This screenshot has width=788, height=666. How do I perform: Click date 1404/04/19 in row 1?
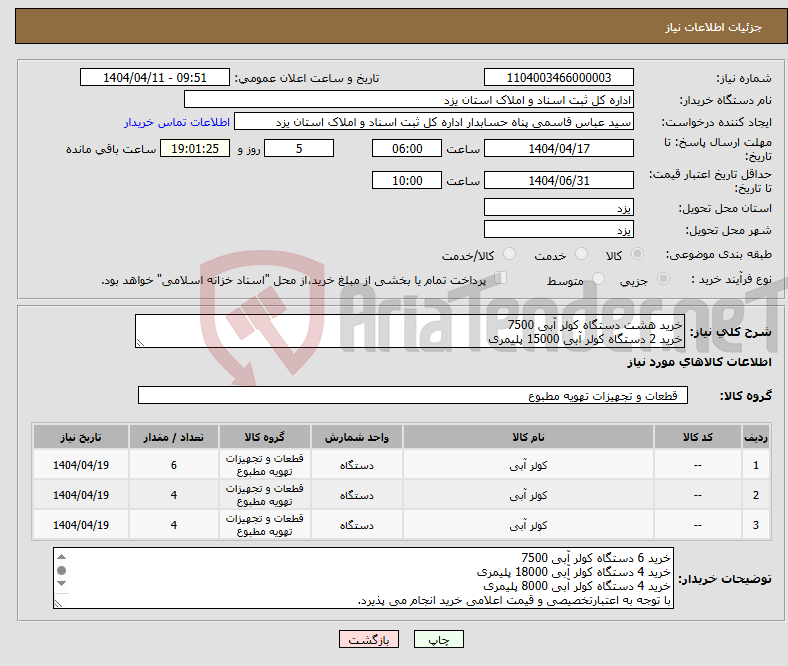coord(81,465)
